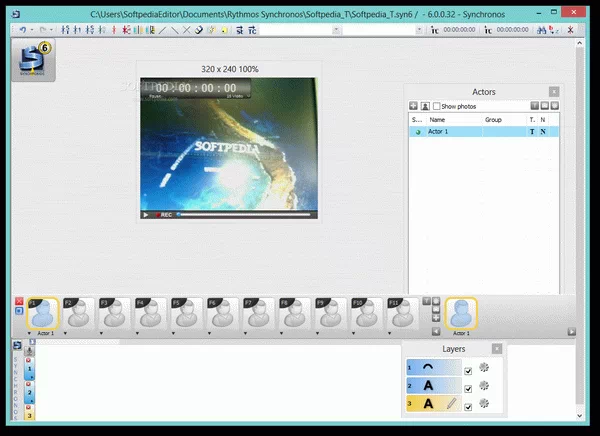
Task: Click the binoculars search icon in toolbar
Action: point(543,30)
